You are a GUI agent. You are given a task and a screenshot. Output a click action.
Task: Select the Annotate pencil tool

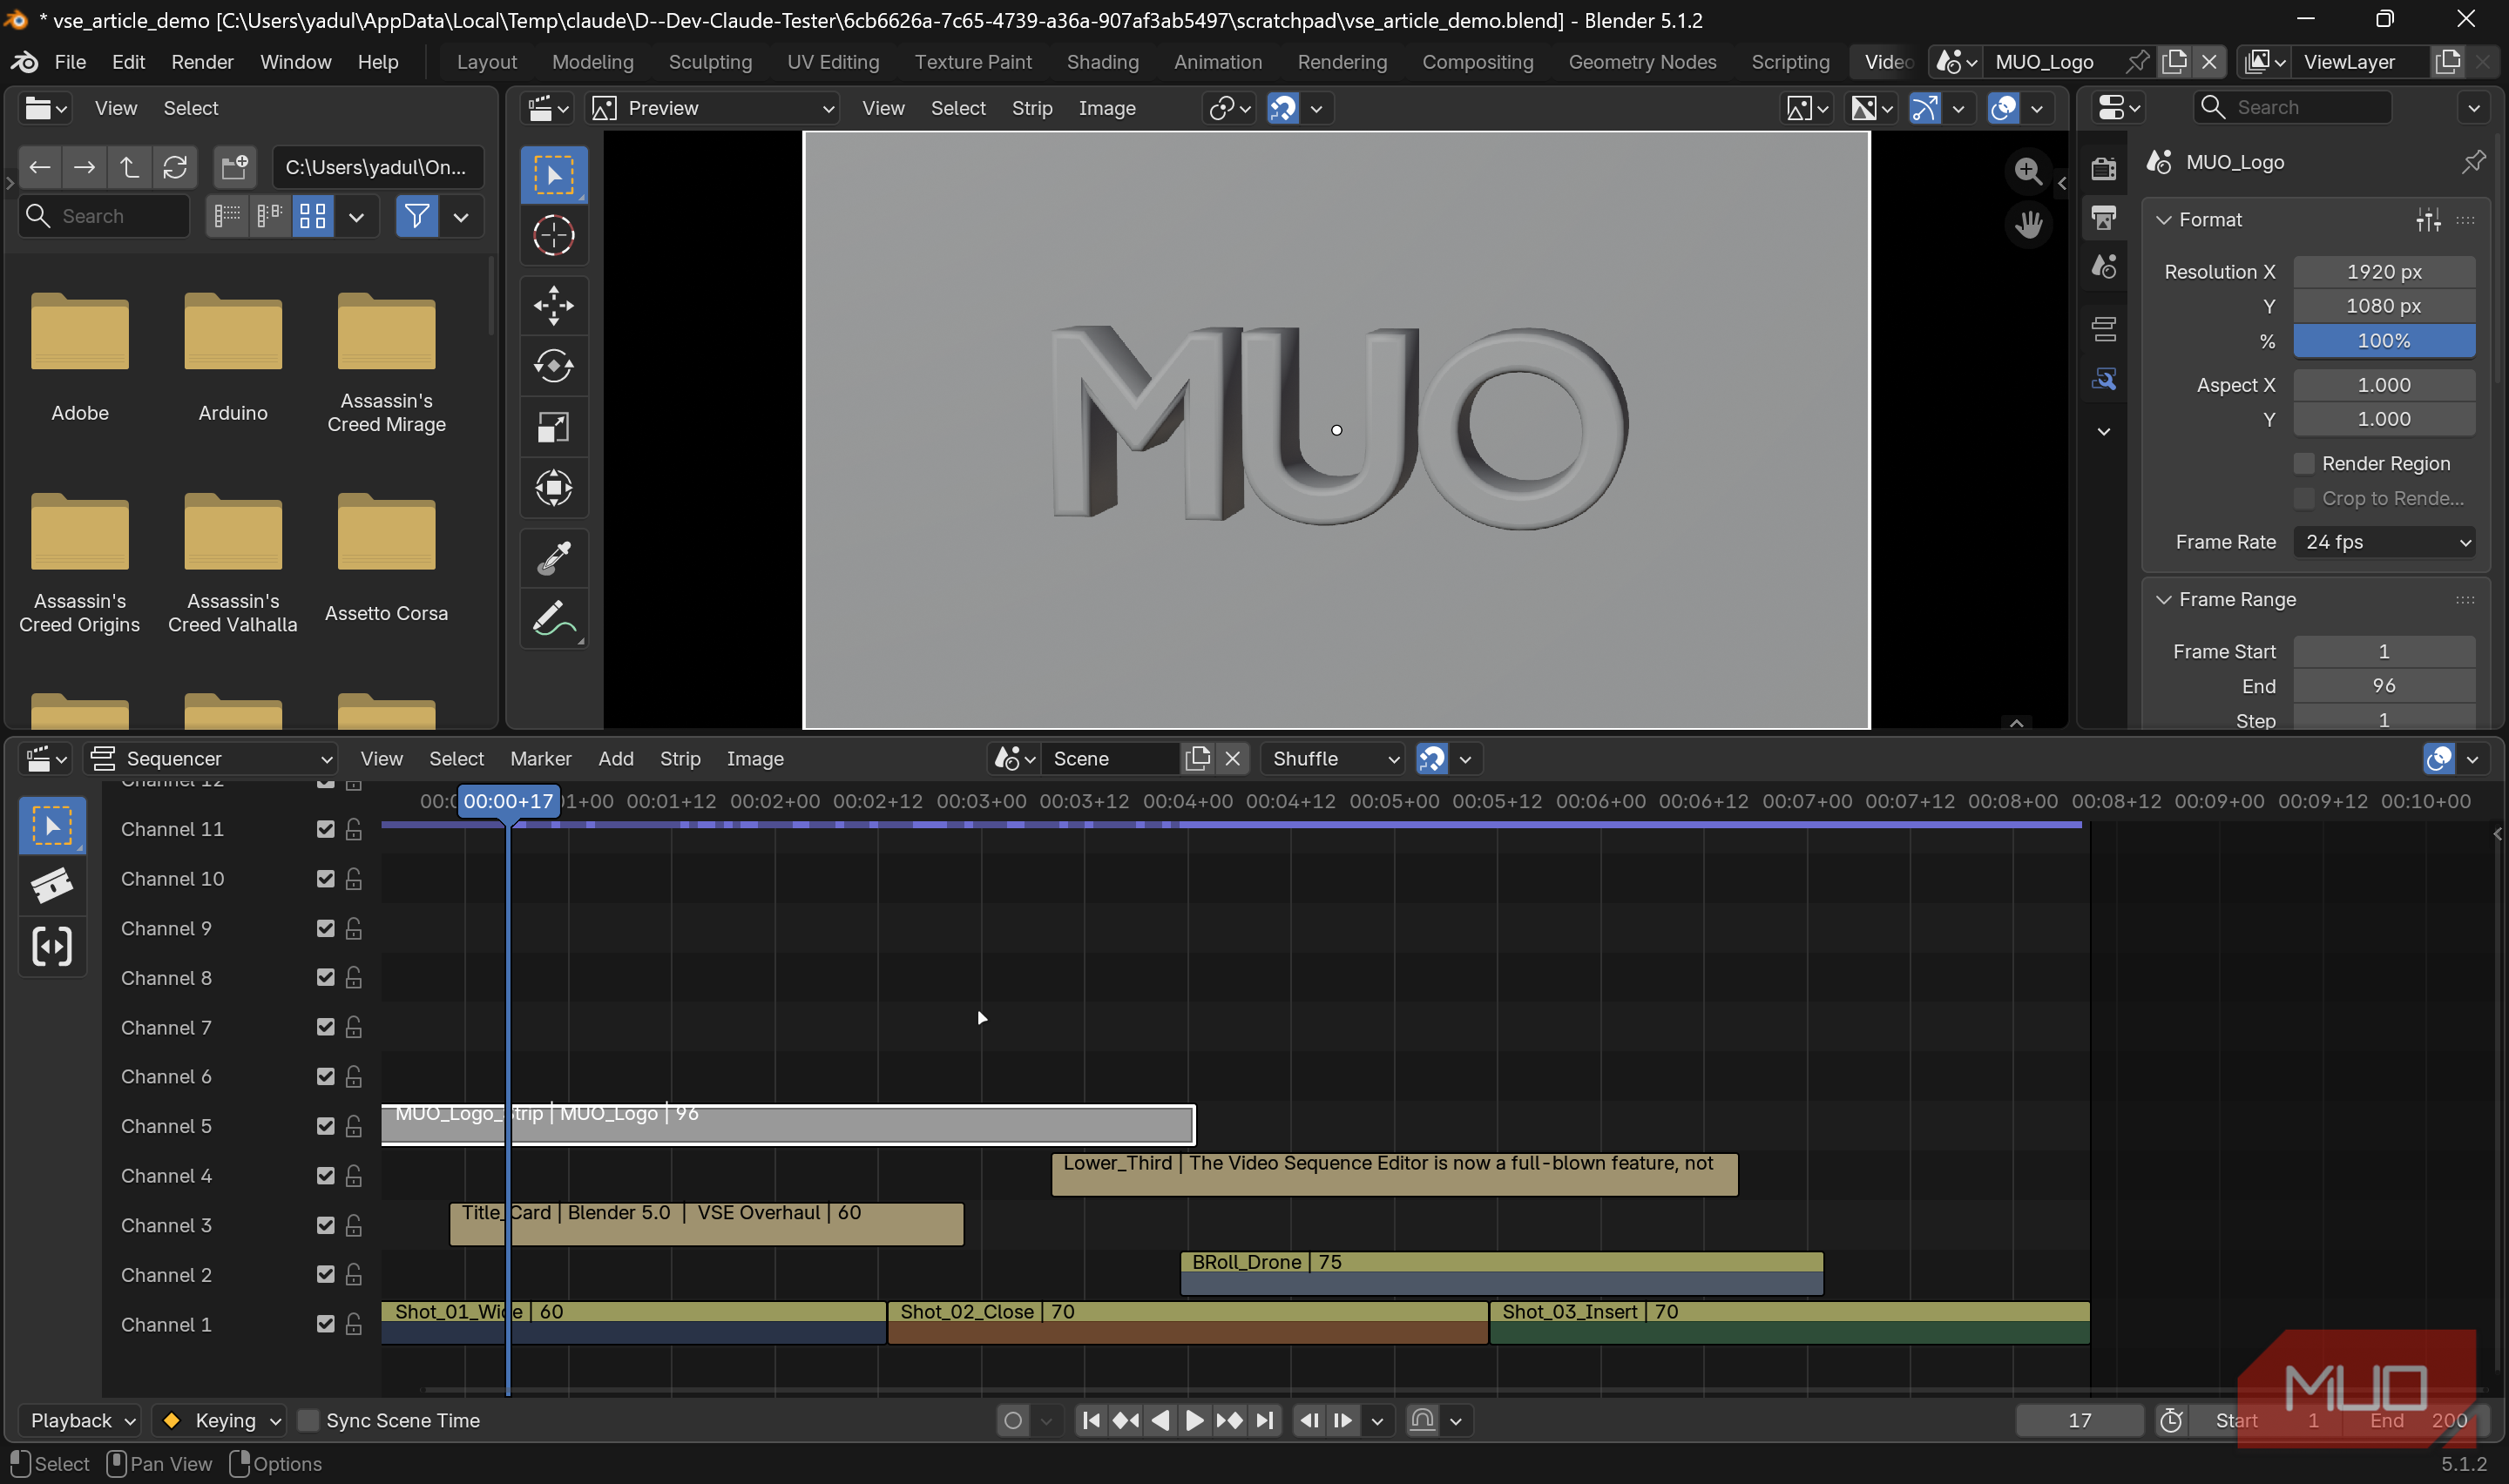click(553, 619)
